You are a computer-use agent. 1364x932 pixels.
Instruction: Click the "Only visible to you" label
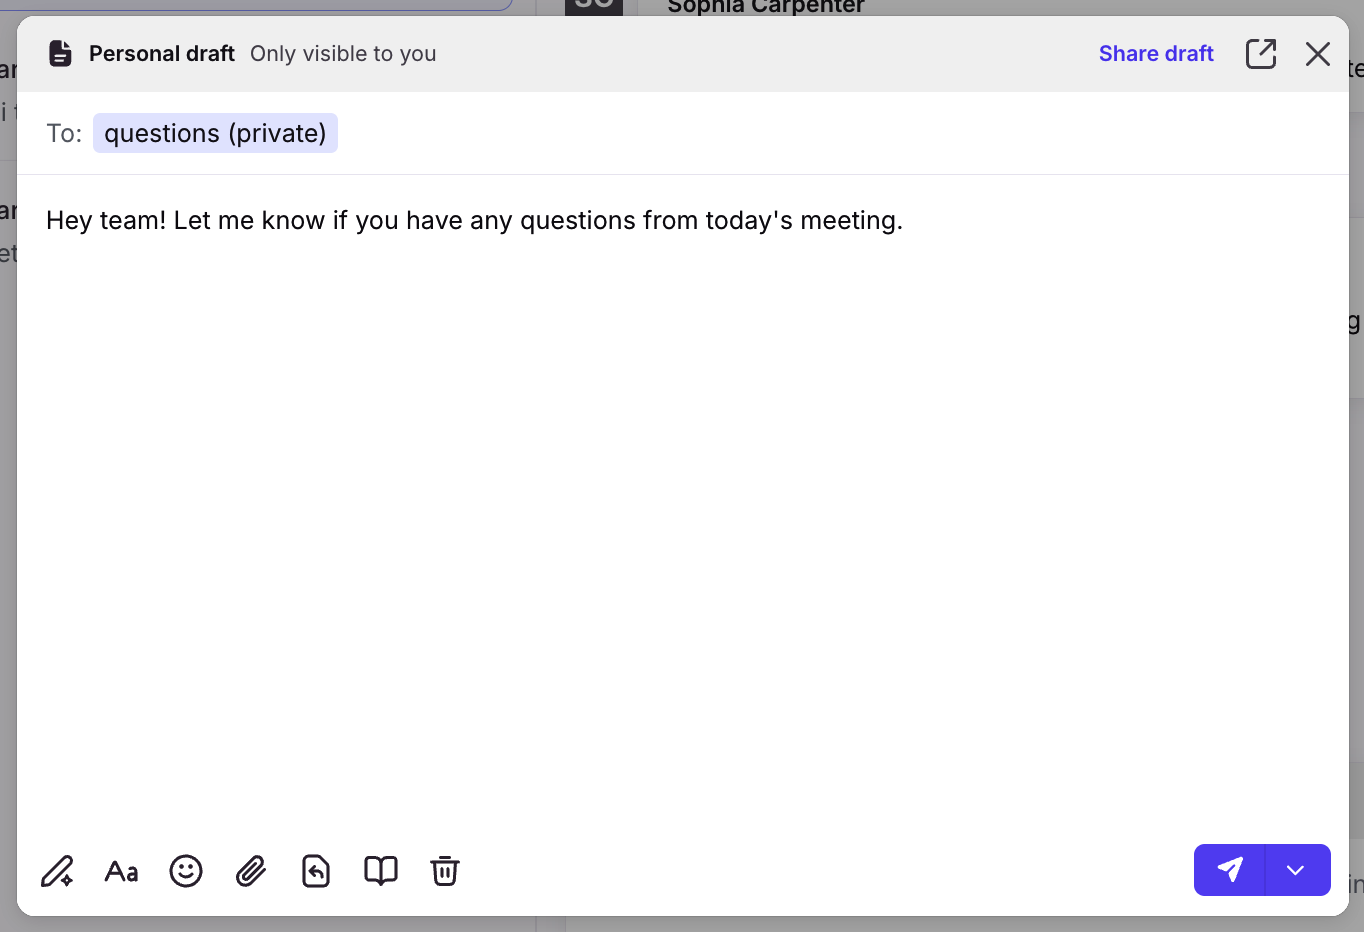click(x=343, y=54)
